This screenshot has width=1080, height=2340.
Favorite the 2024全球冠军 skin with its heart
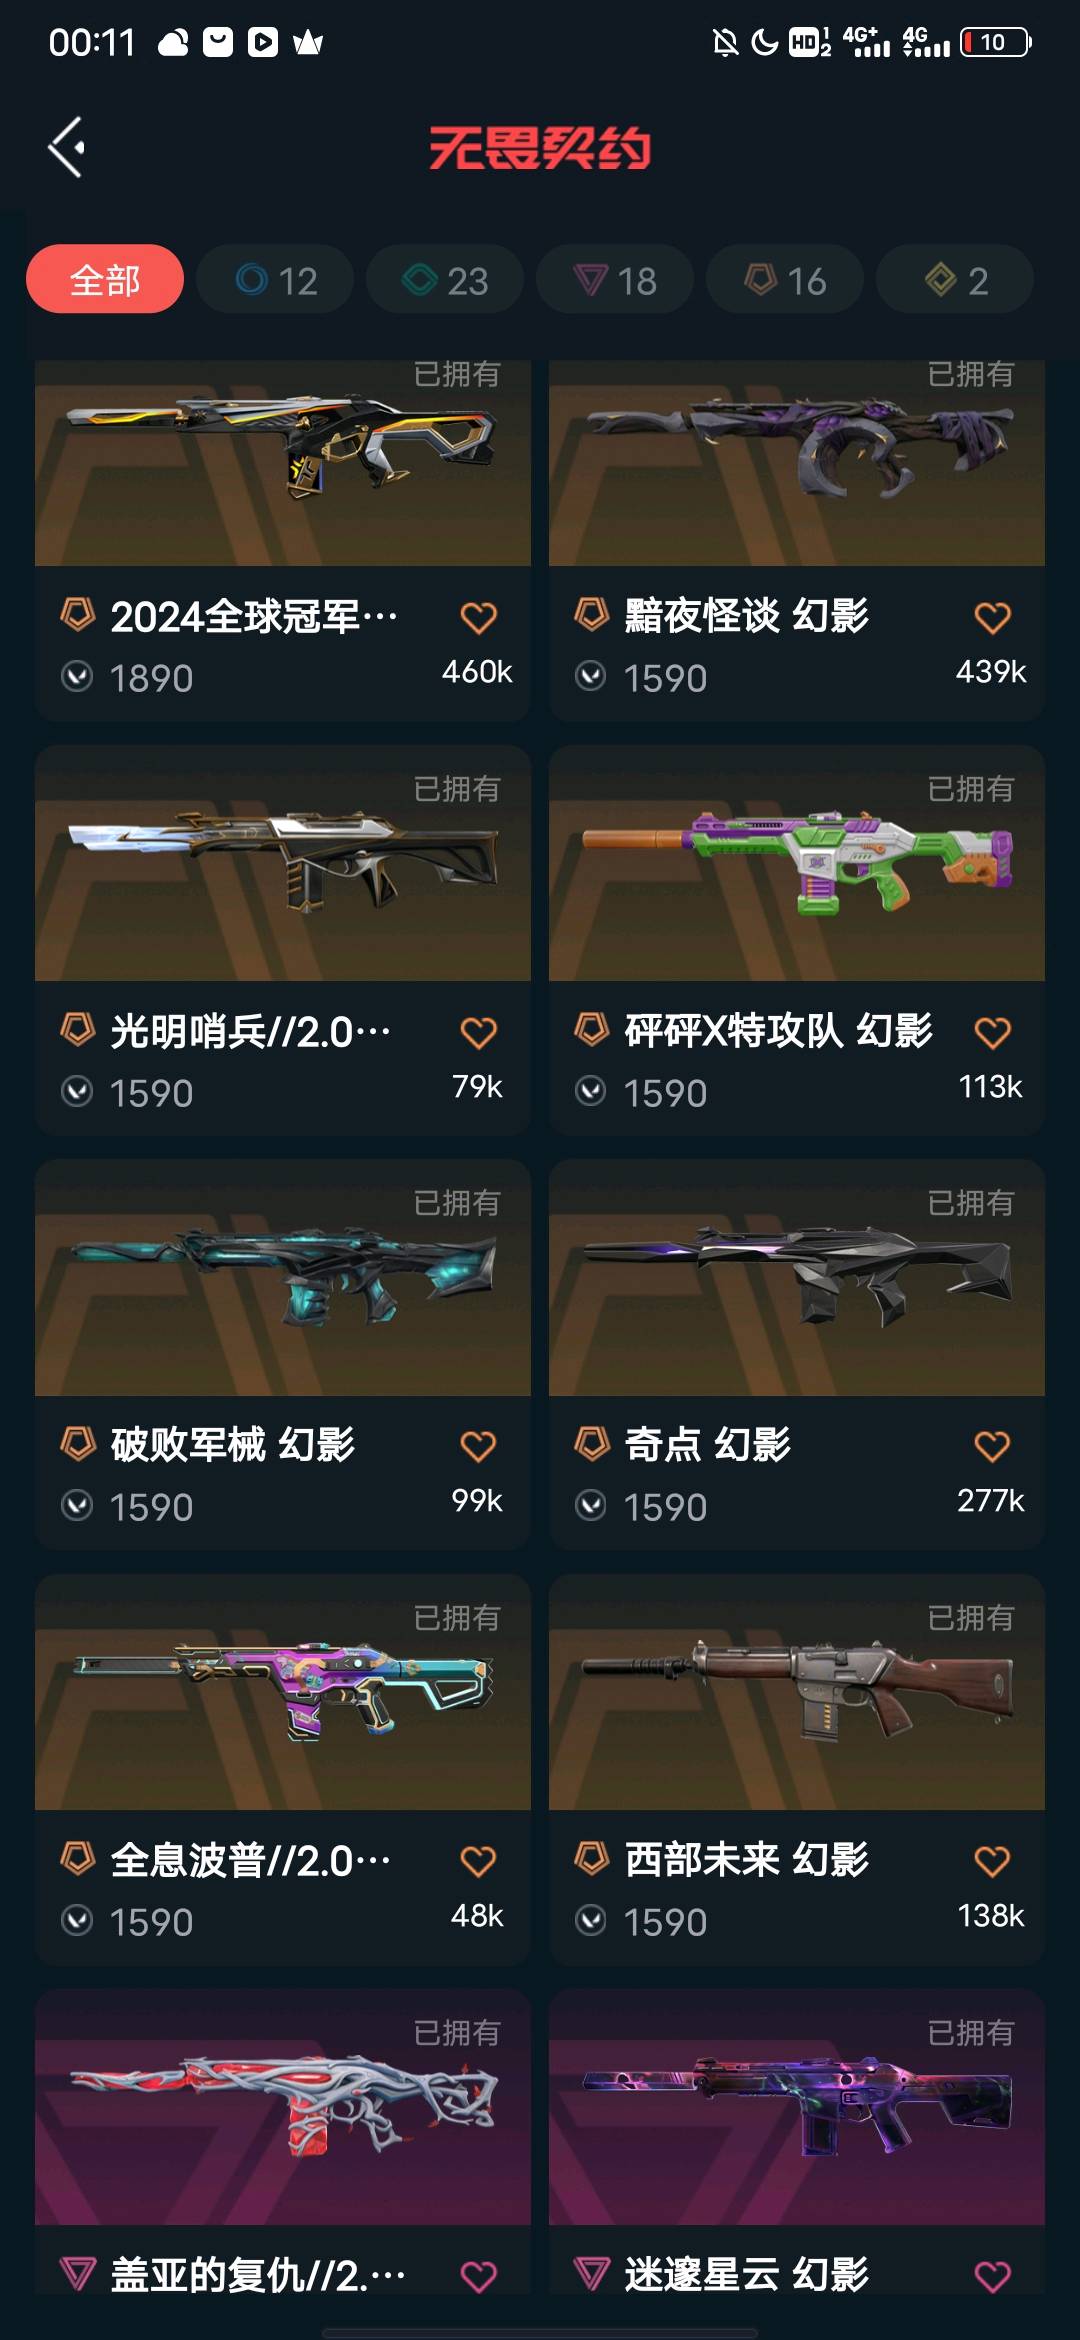tap(478, 618)
